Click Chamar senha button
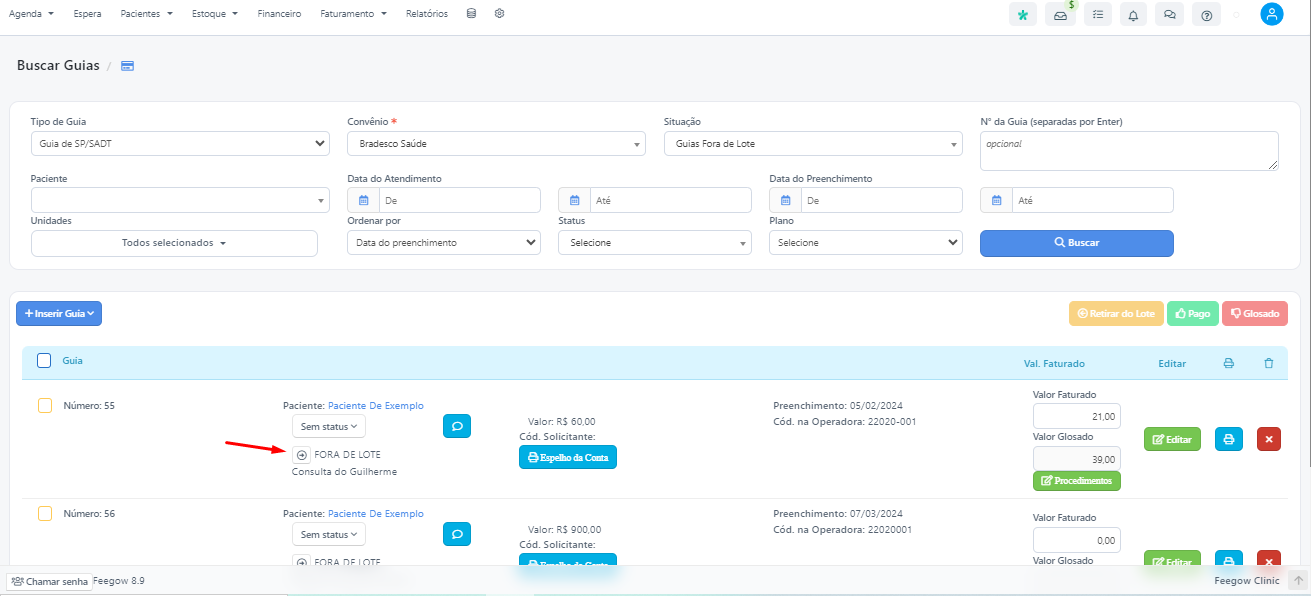 pyautogui.click(x=48, y=581)
